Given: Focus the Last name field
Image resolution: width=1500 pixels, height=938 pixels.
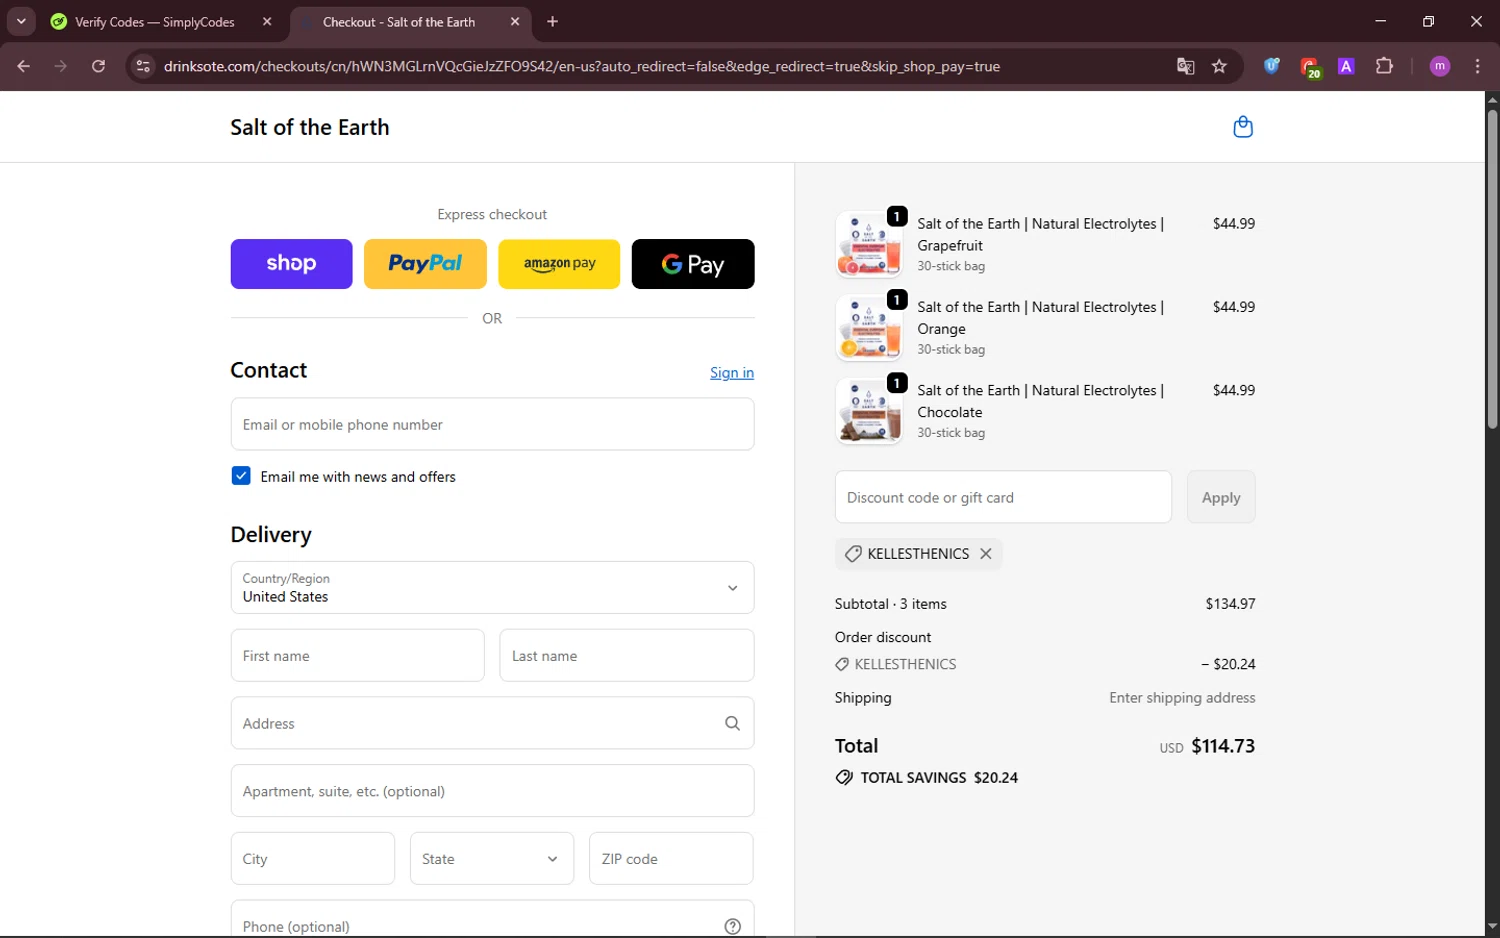Looking at the screenshot, I should coord(627,656).
